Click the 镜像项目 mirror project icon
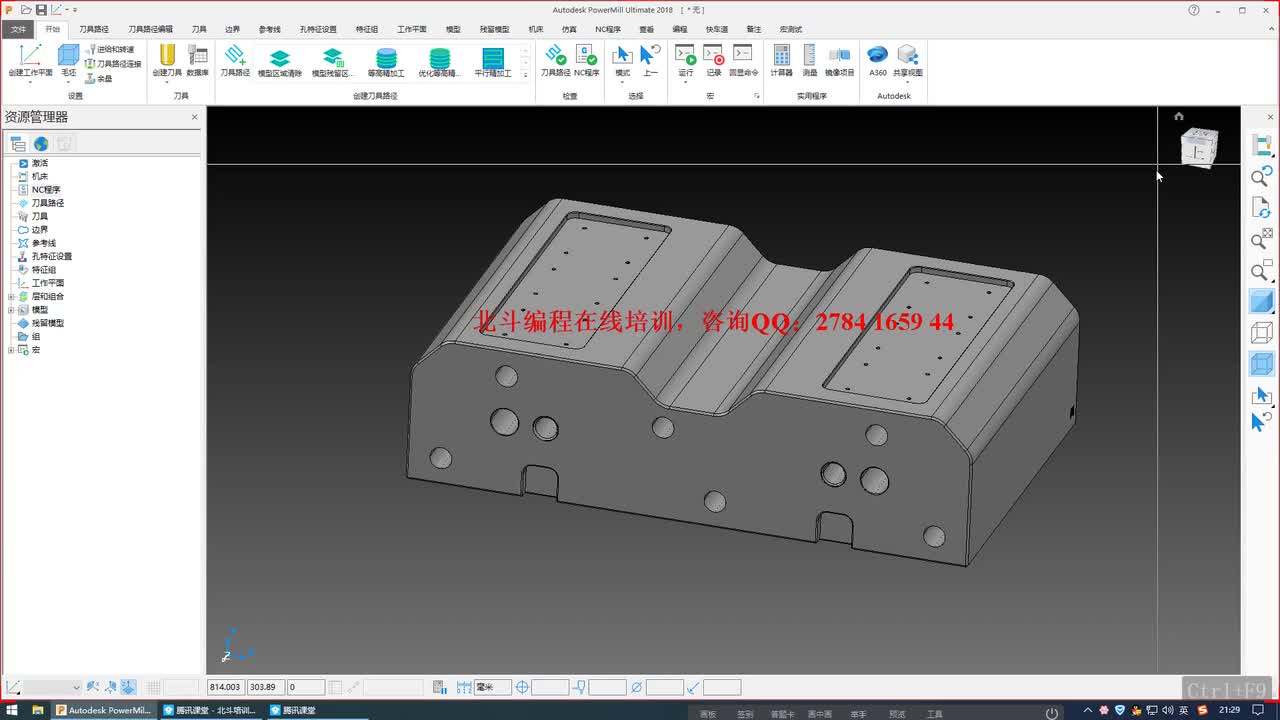 pos(840,56)
